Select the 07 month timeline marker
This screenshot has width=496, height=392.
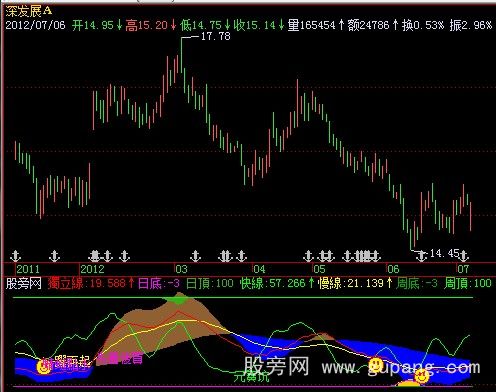463,269
